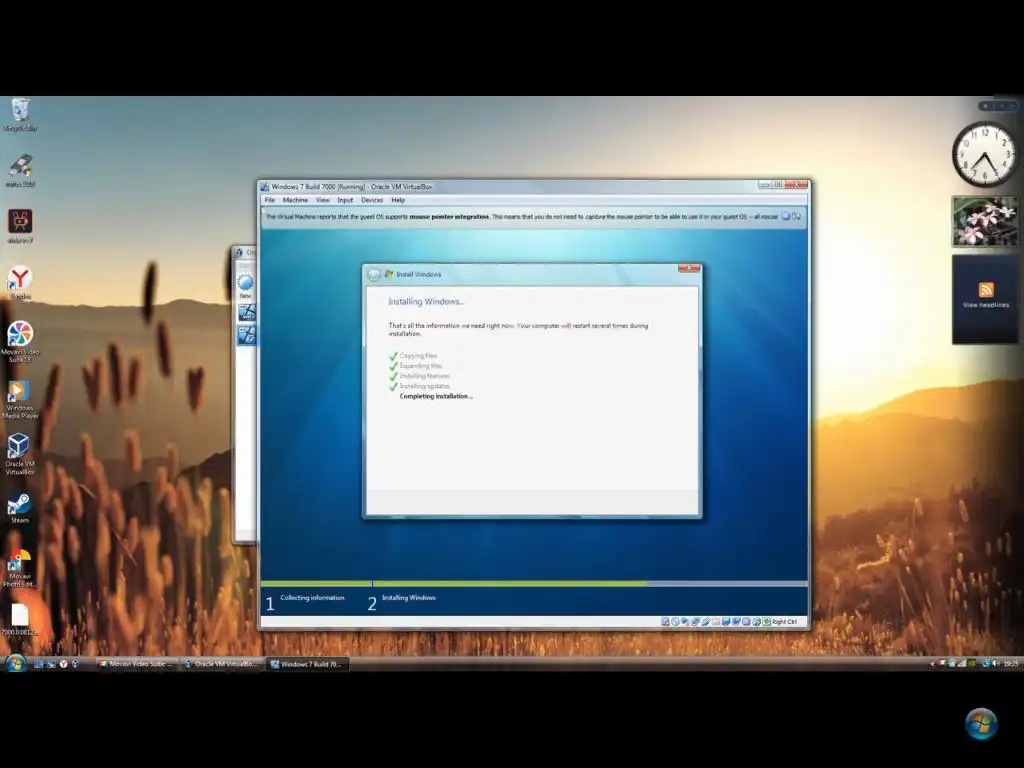Select the Movavi Video Suite 18 desktop icon
This screenshot has height=768, width=1024.
(x=20, y=342)
